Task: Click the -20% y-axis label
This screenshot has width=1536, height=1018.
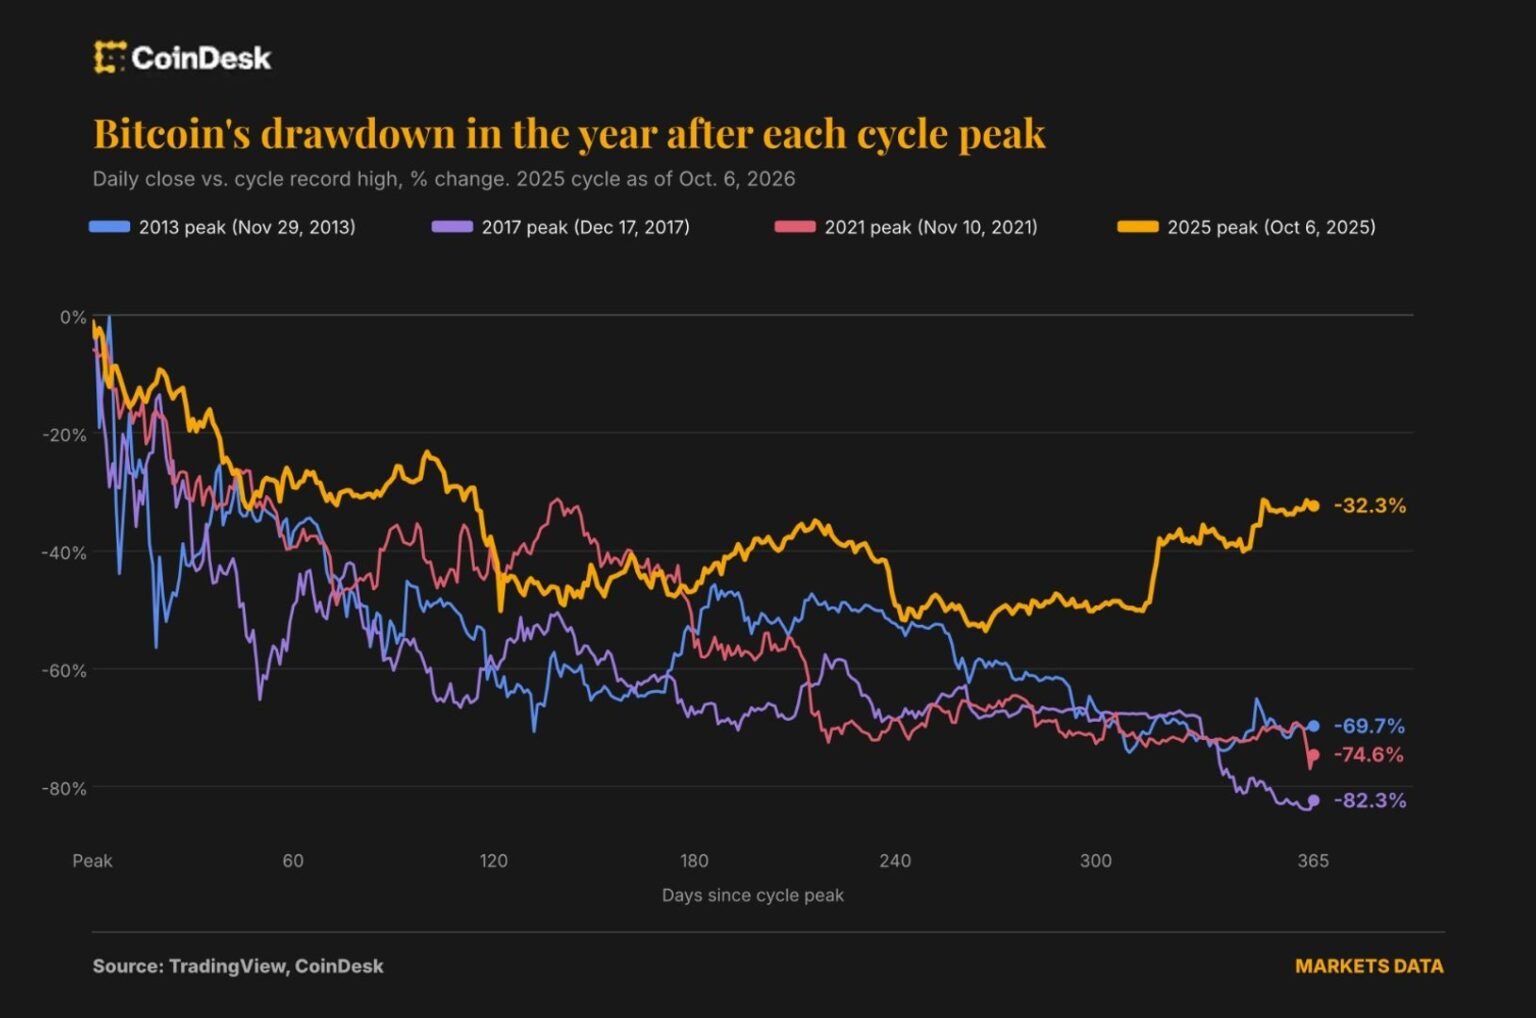Action: point(64,435)
